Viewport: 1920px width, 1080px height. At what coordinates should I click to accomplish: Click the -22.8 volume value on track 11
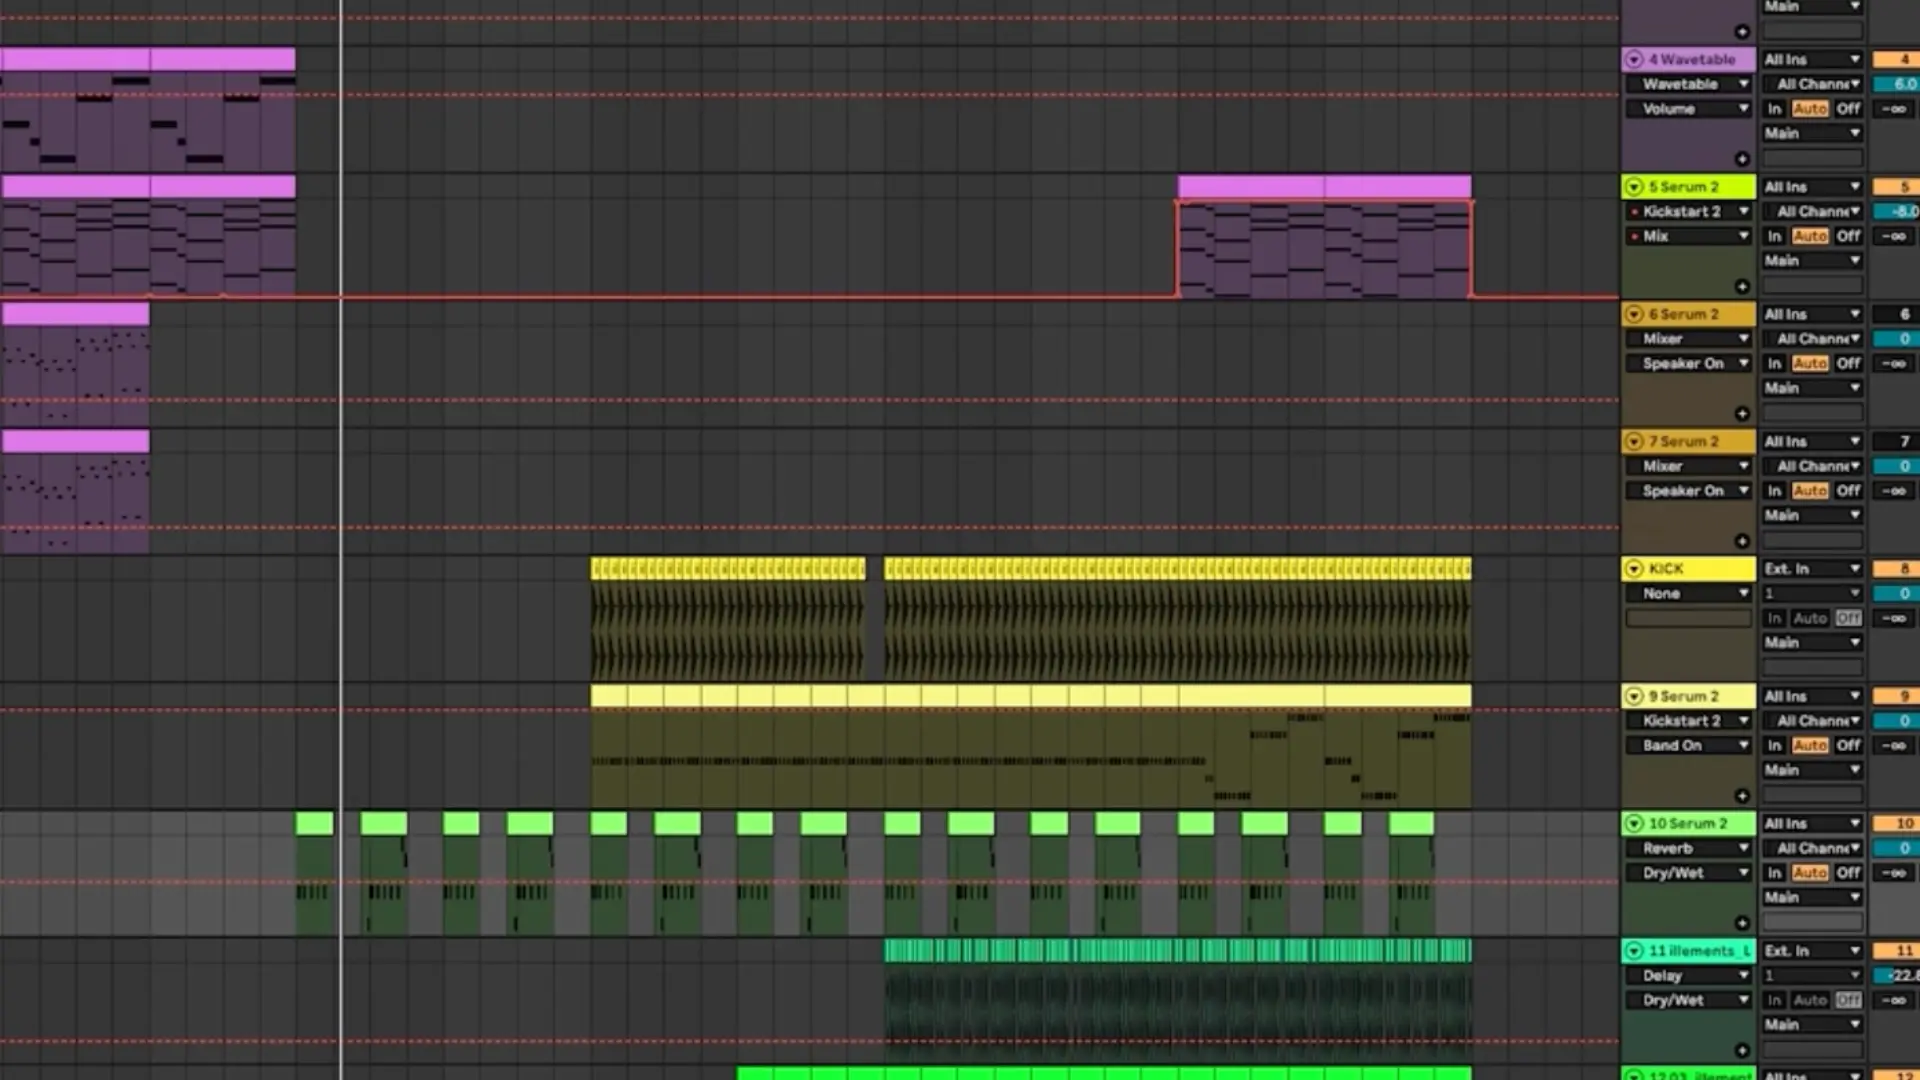[x=1896, y=975]
